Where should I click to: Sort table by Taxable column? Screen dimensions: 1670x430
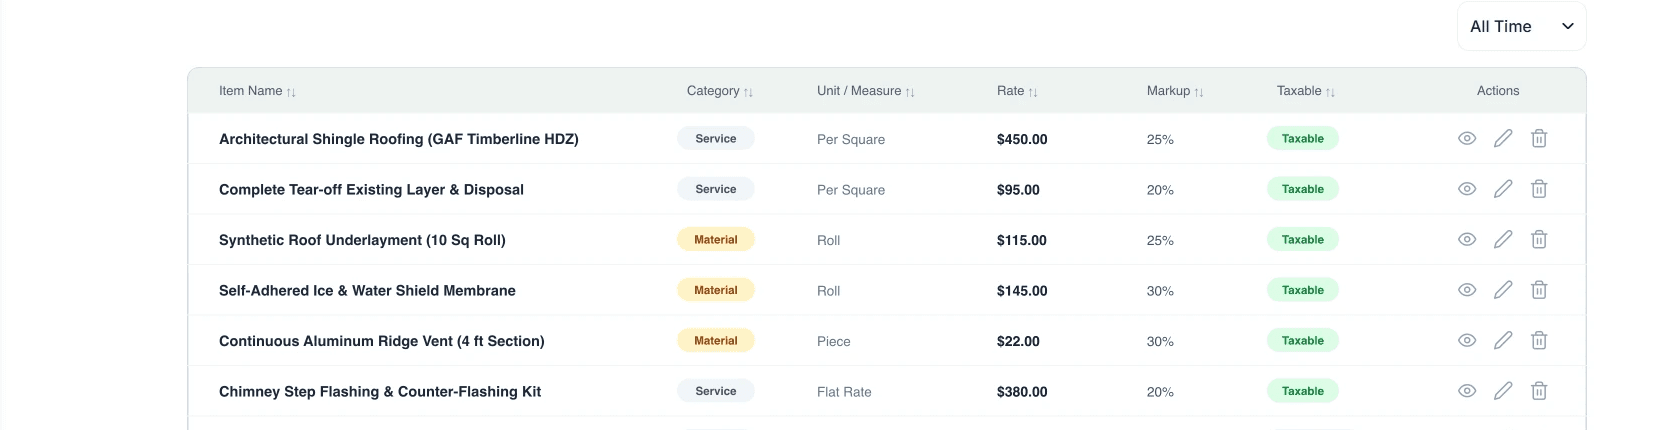[x=1306, y=91]
